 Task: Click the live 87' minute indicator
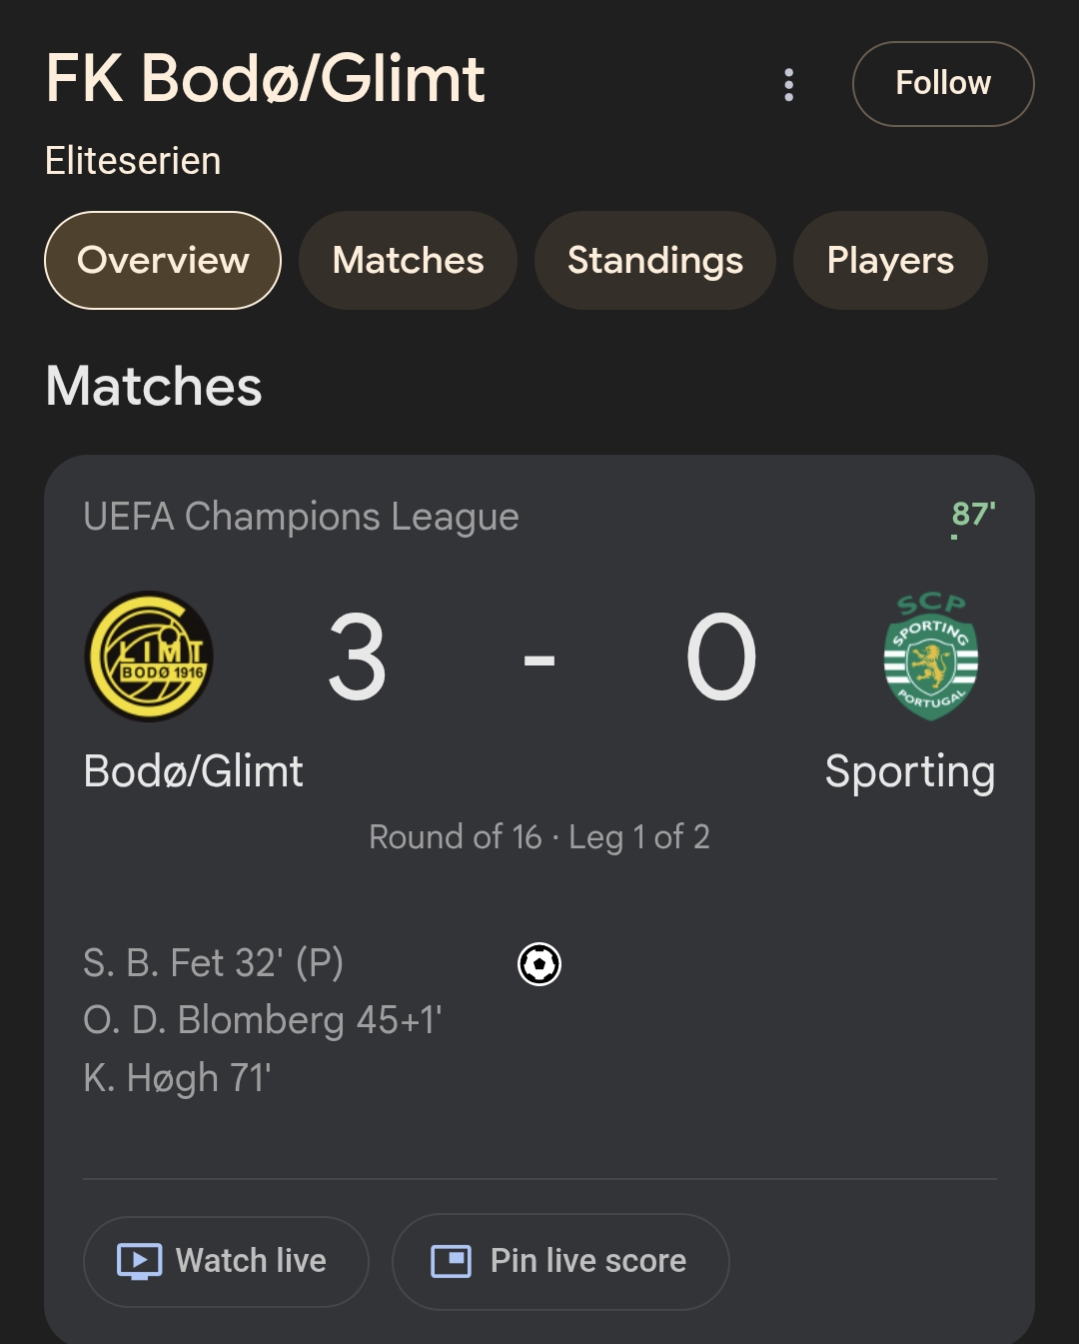point(972,515)
